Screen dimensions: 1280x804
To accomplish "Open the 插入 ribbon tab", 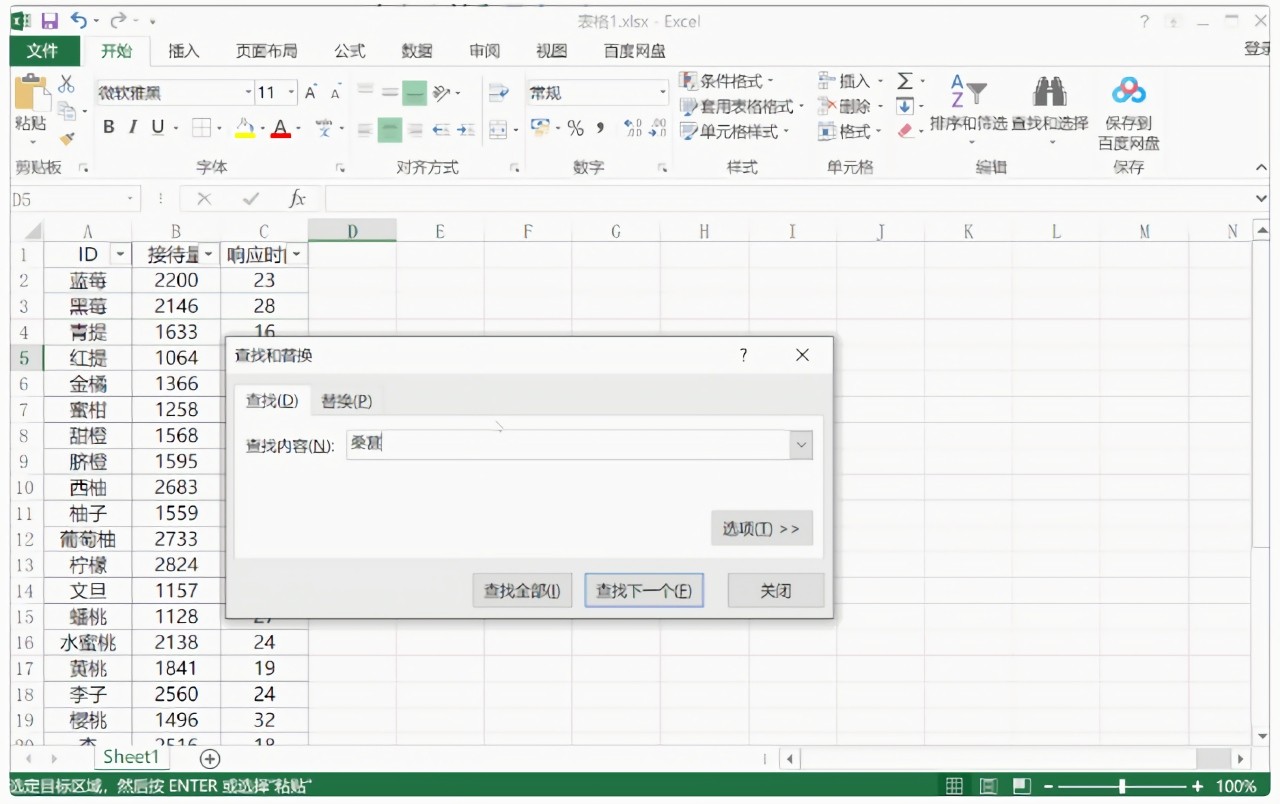I will [x=183, y=51].
